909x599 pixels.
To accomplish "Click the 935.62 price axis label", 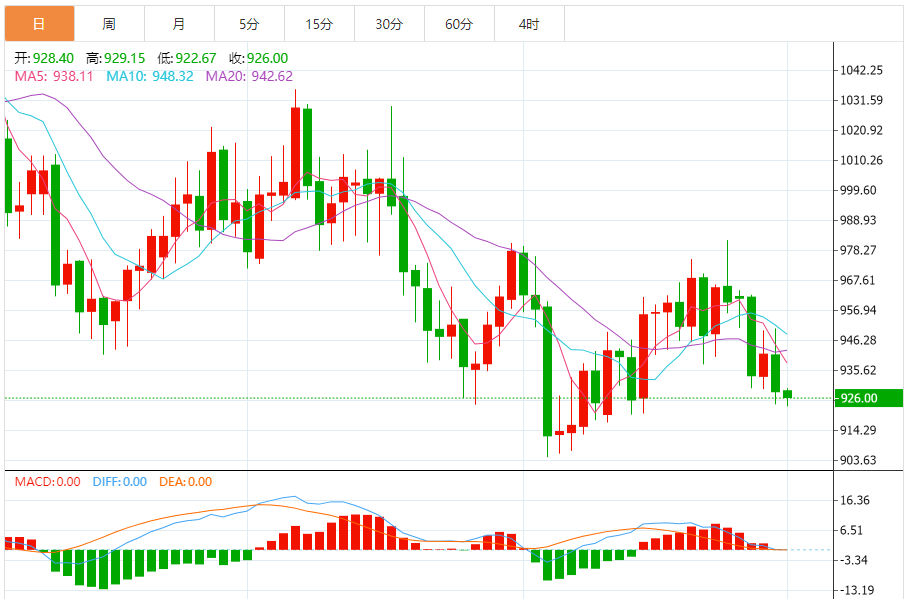I will click(x=859, y=370).
